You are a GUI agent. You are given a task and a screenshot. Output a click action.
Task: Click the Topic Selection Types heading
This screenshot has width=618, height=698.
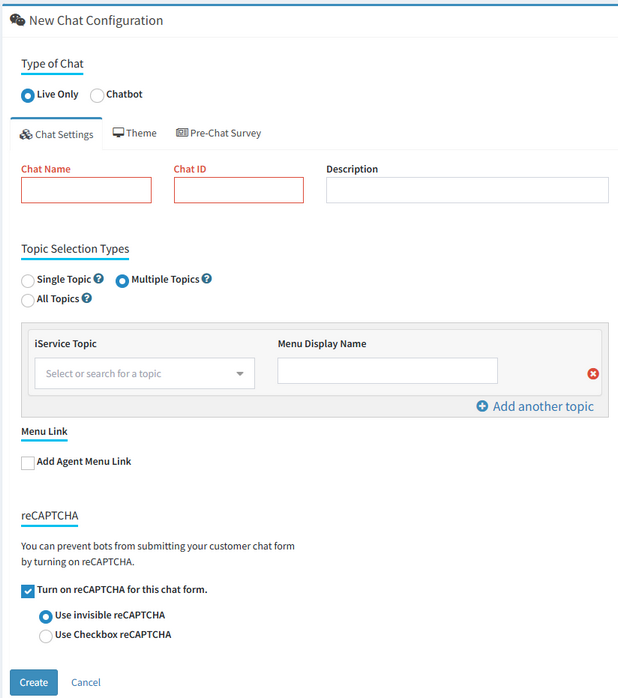tap(75, 248)
